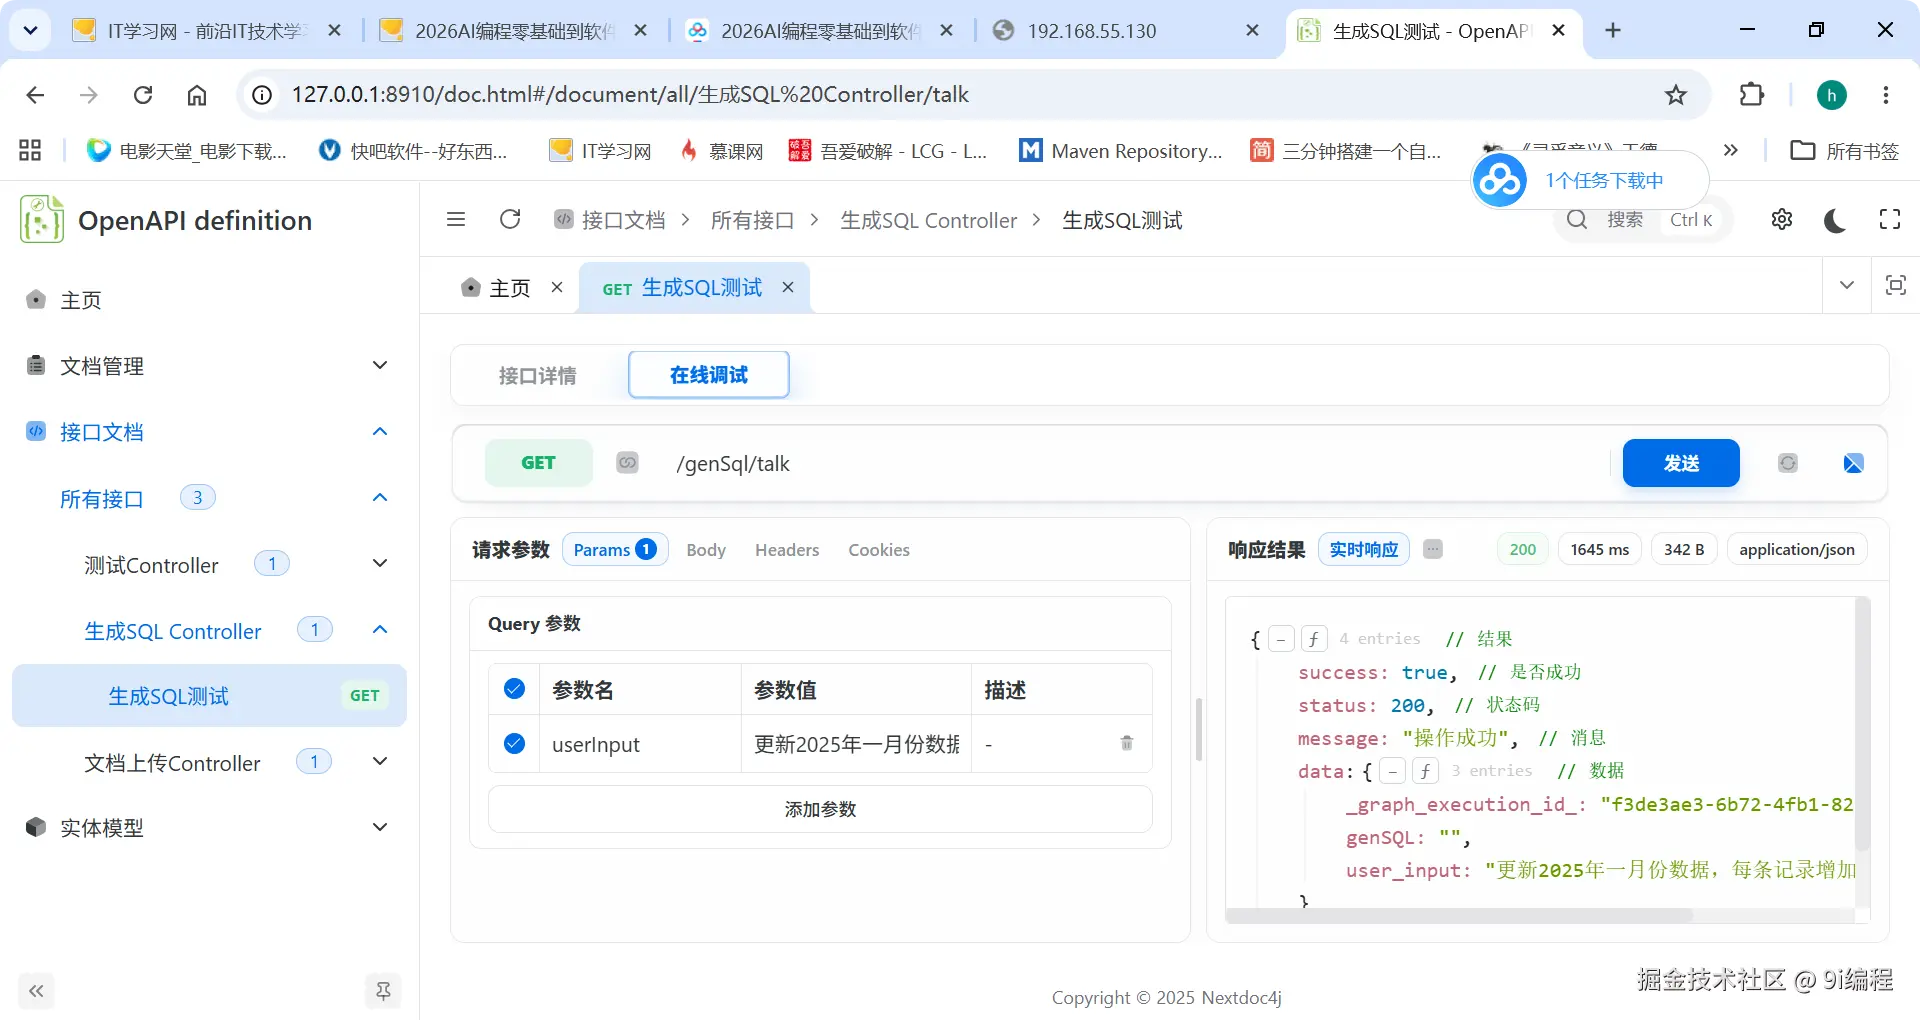
Task: Select the 在线调试 tab
Action: point(709,374)
